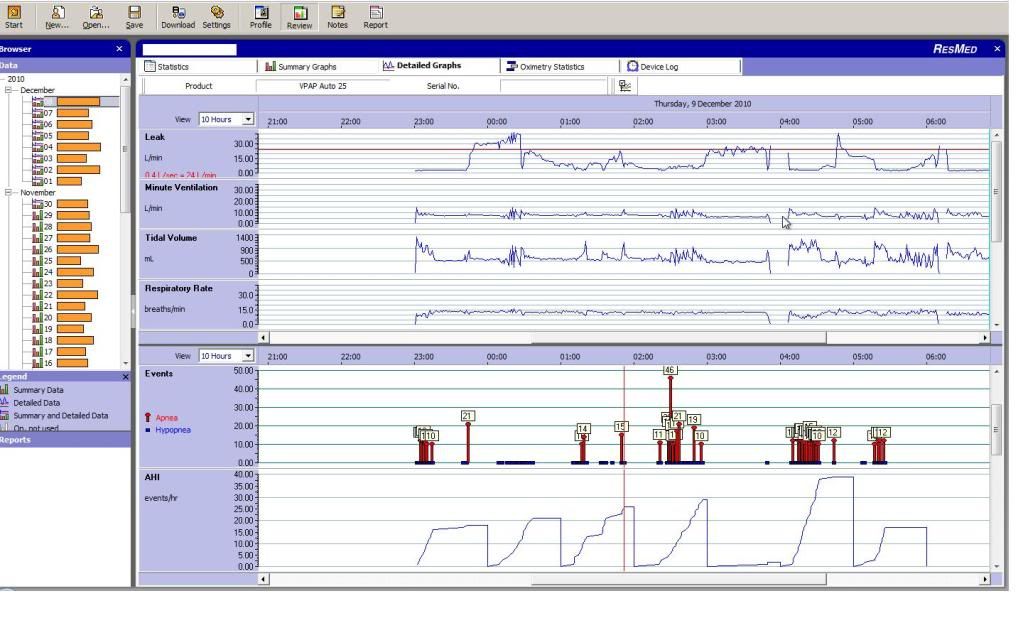1023x618 pixels.
Task: Close the Browser panel
Action: click(x=119, y=49)
